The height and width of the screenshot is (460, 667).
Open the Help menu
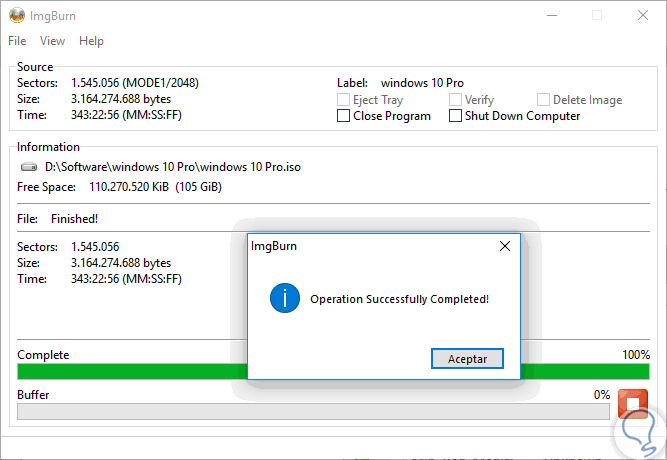91,41
